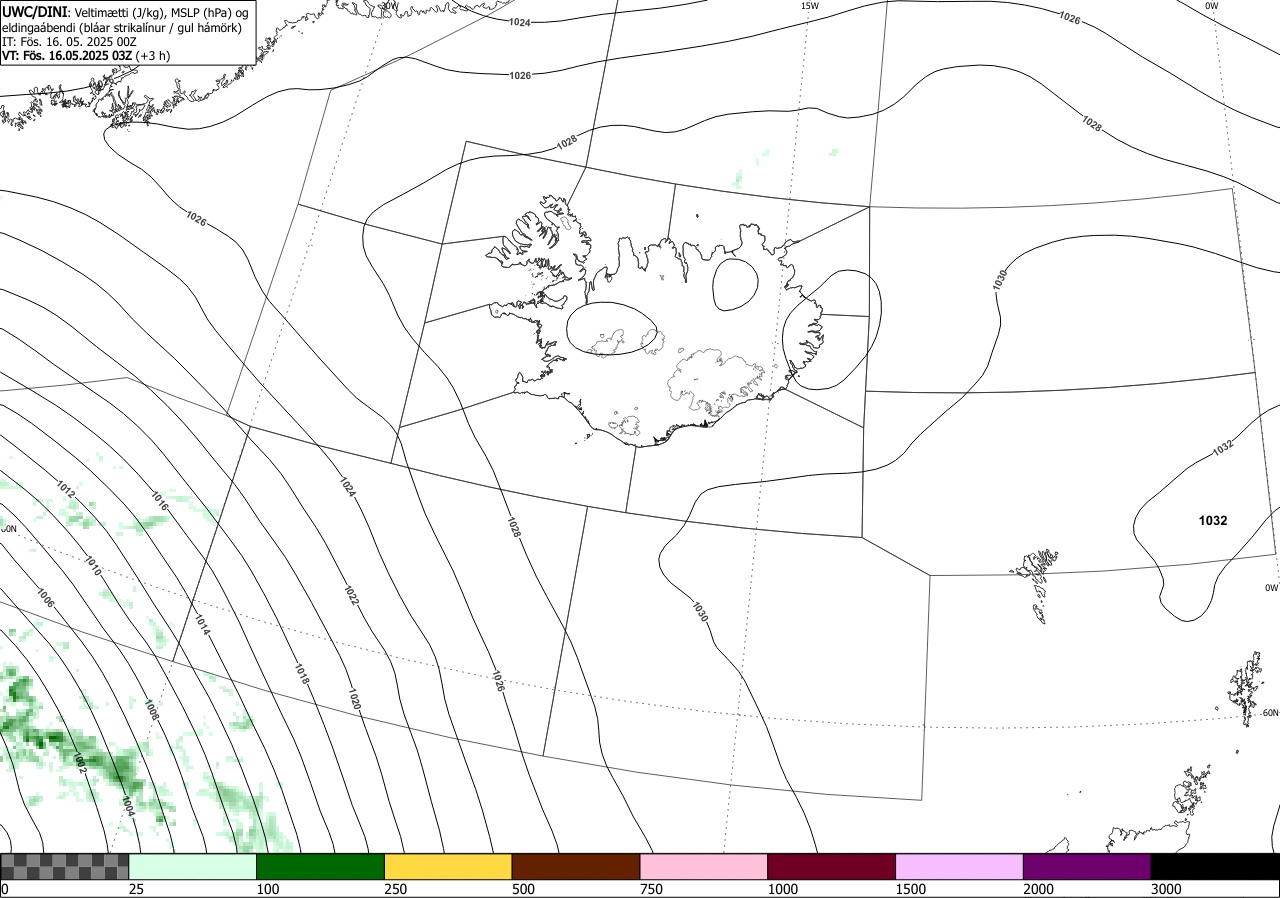Click the 1002 isobar label
Viewport: 1280px width, 898px height.
pos(80,763)
